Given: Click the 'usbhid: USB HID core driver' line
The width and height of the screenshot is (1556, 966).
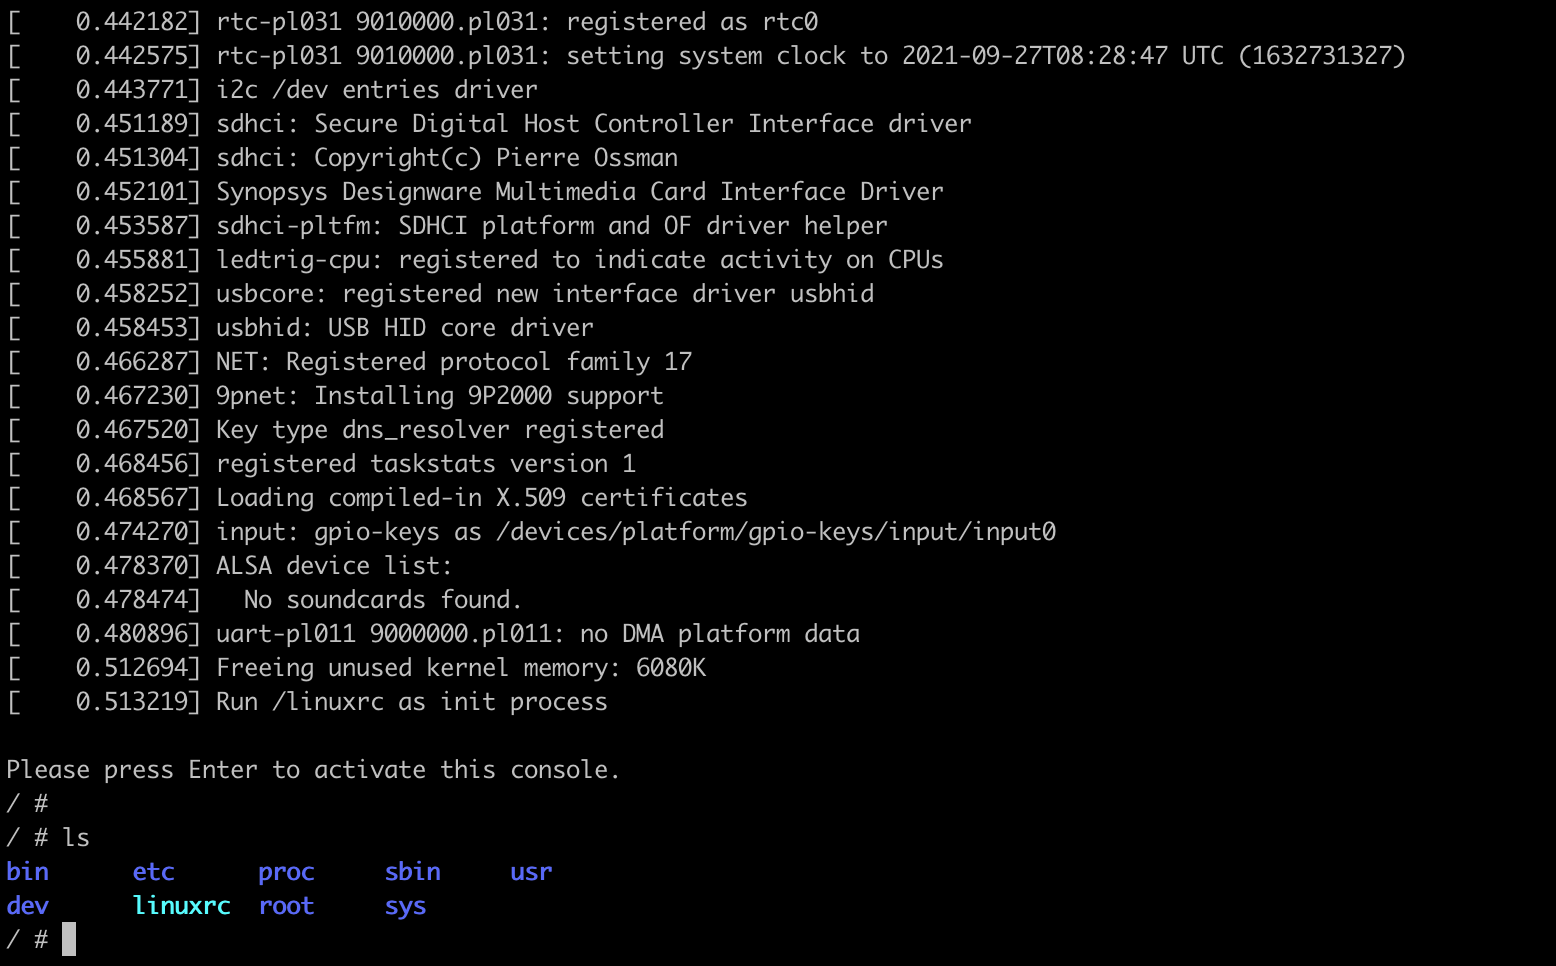Looking at the screenshot, I should pyautogui.click(x=404, y=328).
